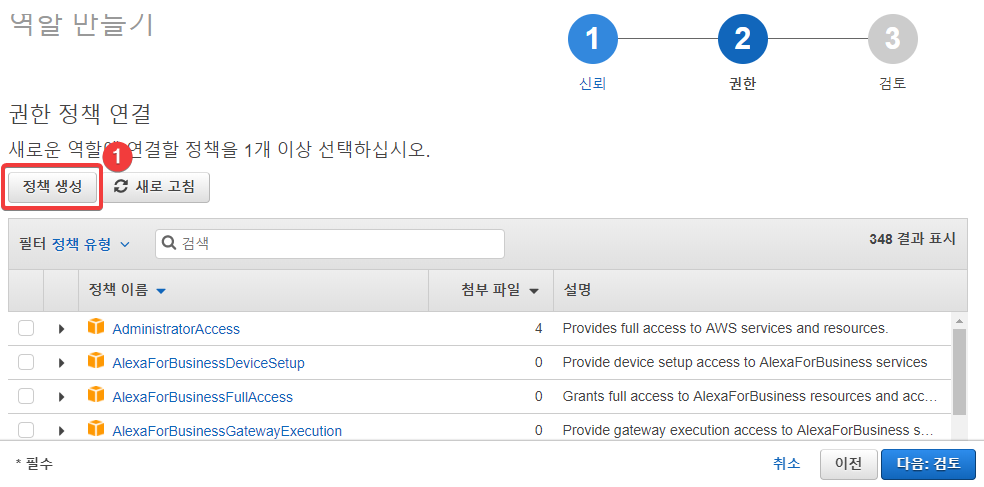
Task: Open AlexaForBusinessGatewayExecution policy link
Action: coord(227,431)
